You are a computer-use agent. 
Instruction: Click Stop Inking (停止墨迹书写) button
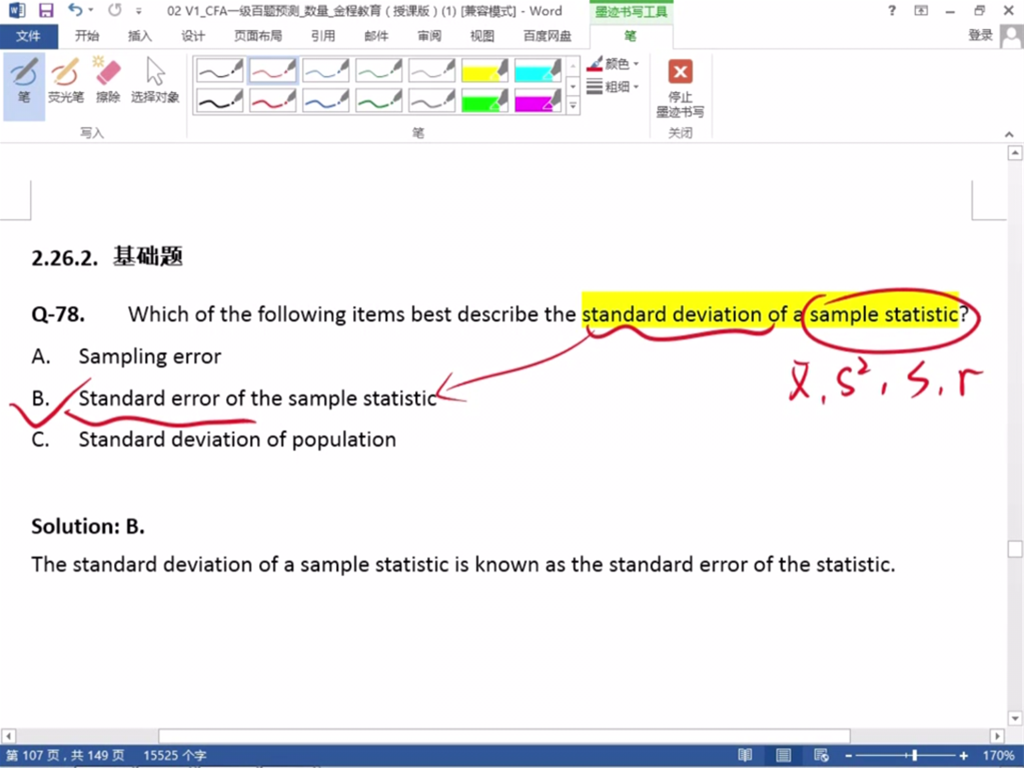tap(680, 88)
